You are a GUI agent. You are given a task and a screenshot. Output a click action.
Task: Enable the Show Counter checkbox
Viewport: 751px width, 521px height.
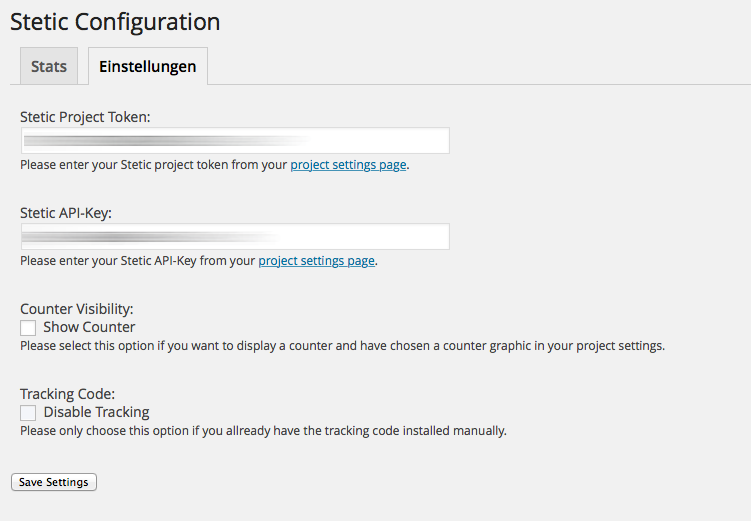(x=28, y=328)
